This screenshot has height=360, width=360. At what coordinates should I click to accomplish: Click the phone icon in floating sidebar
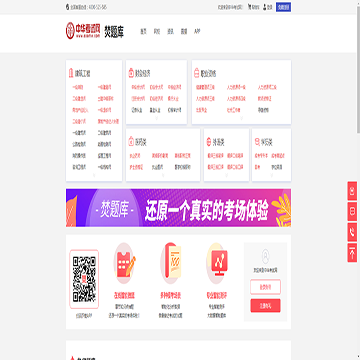pyautogui.click(x=352, y=232)
